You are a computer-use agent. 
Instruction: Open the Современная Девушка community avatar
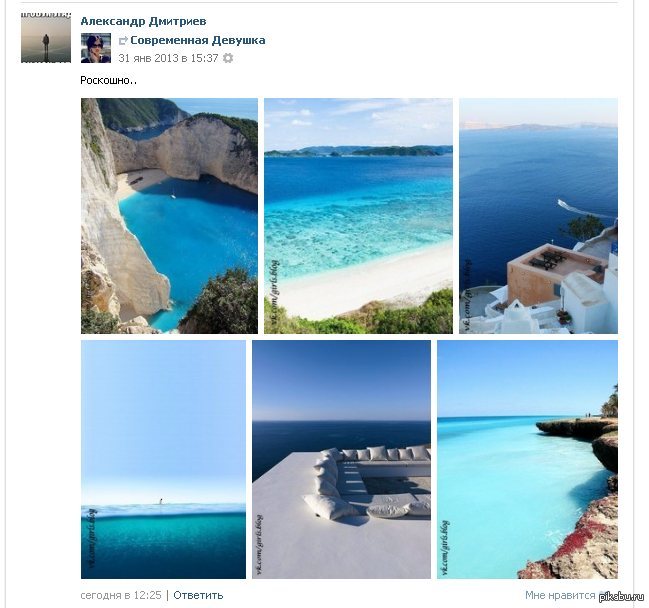pyautogui.click(x=96, y=48)
